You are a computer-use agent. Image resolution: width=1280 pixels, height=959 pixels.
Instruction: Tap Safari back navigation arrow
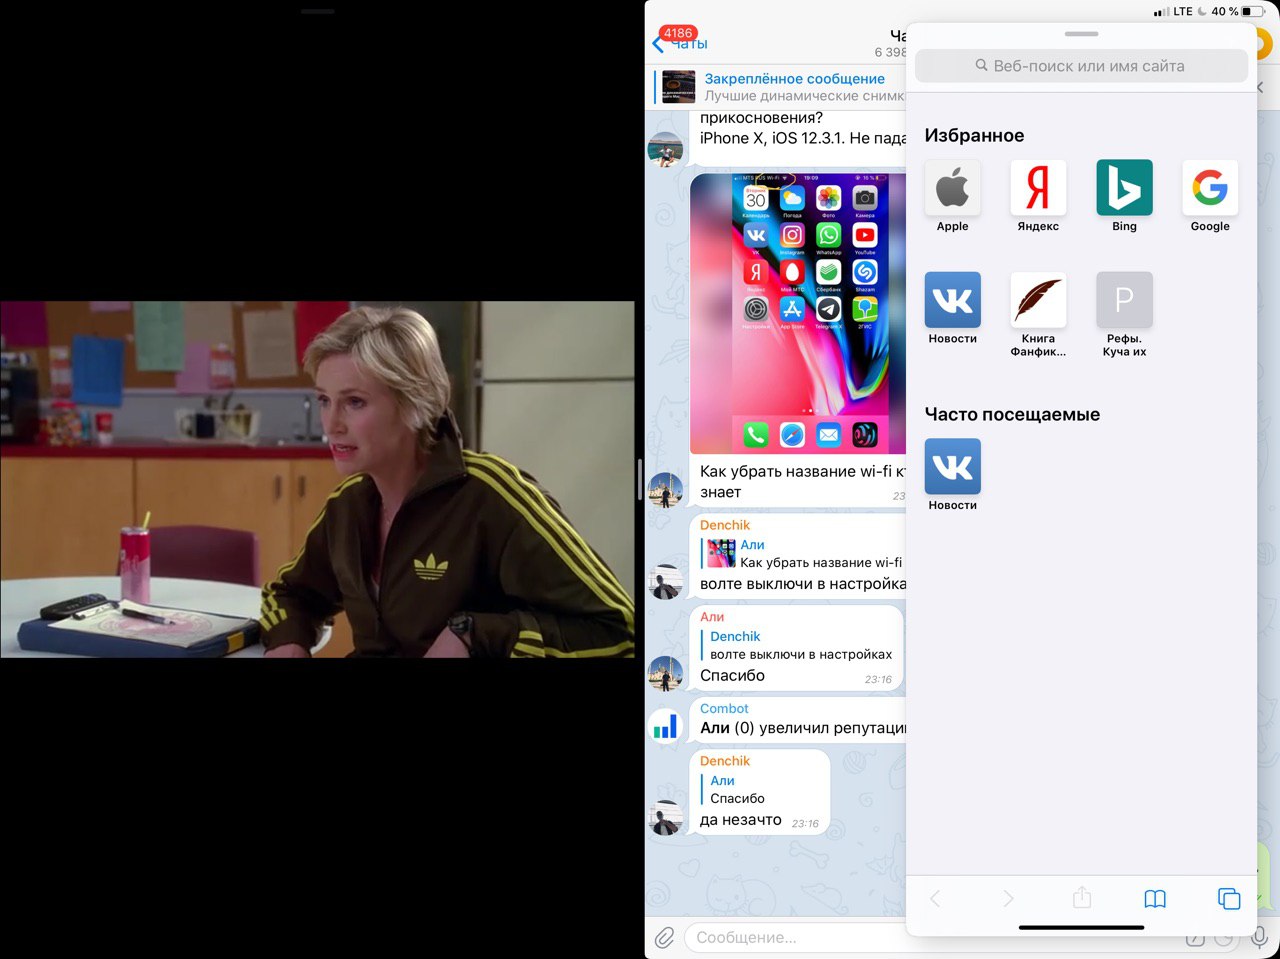(935, 899)
